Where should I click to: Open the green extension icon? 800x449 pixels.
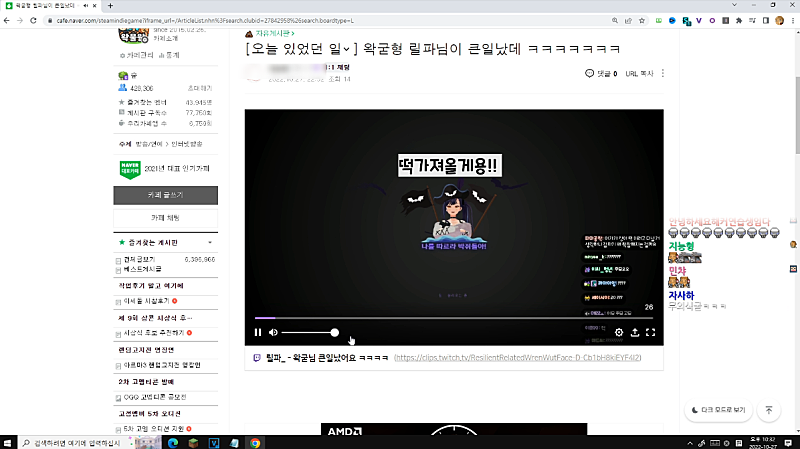tap(659, 20)
